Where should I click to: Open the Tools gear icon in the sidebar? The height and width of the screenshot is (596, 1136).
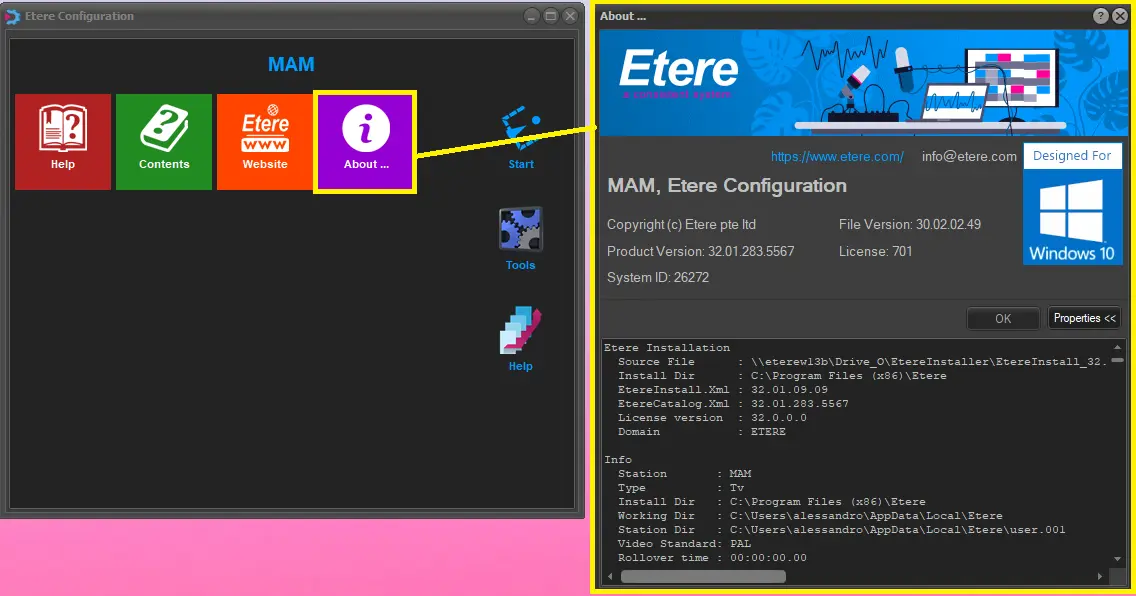point(520,237)
